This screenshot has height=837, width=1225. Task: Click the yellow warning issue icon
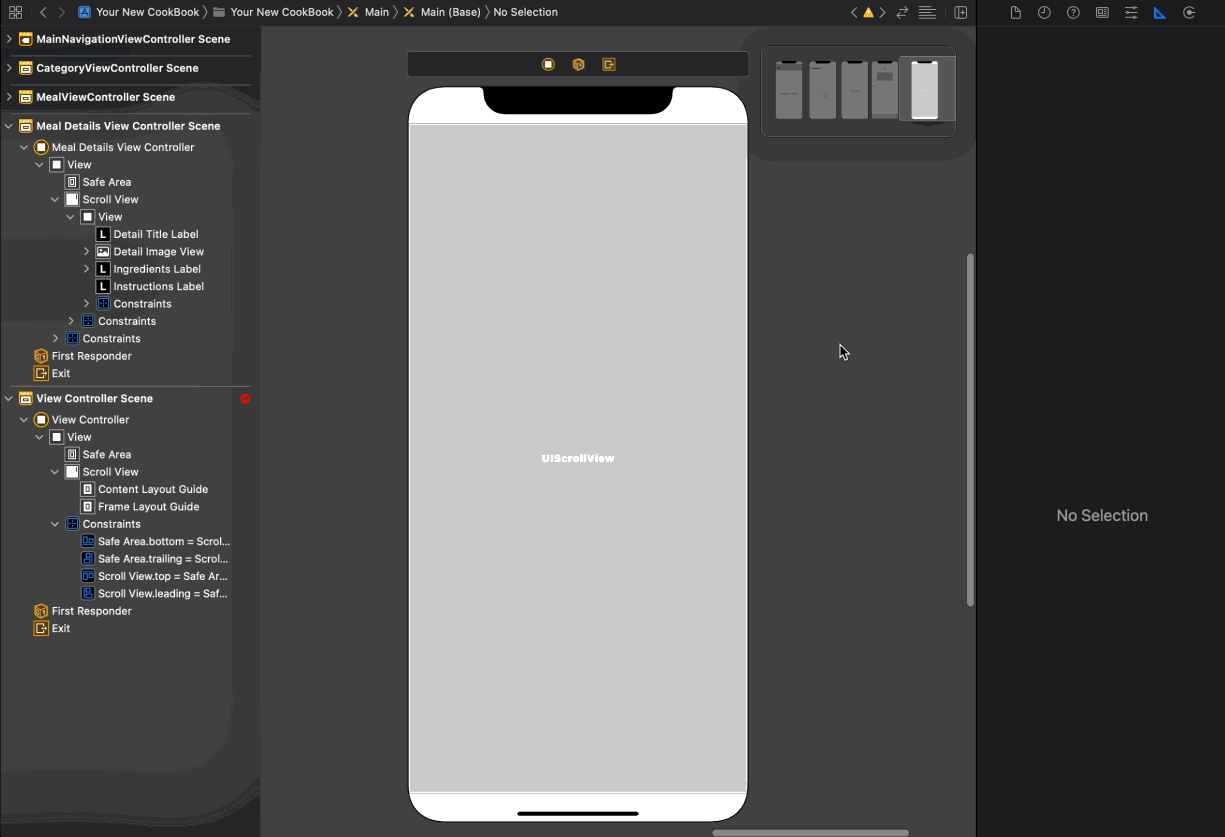pyautogui.click(x=868, y=13)
